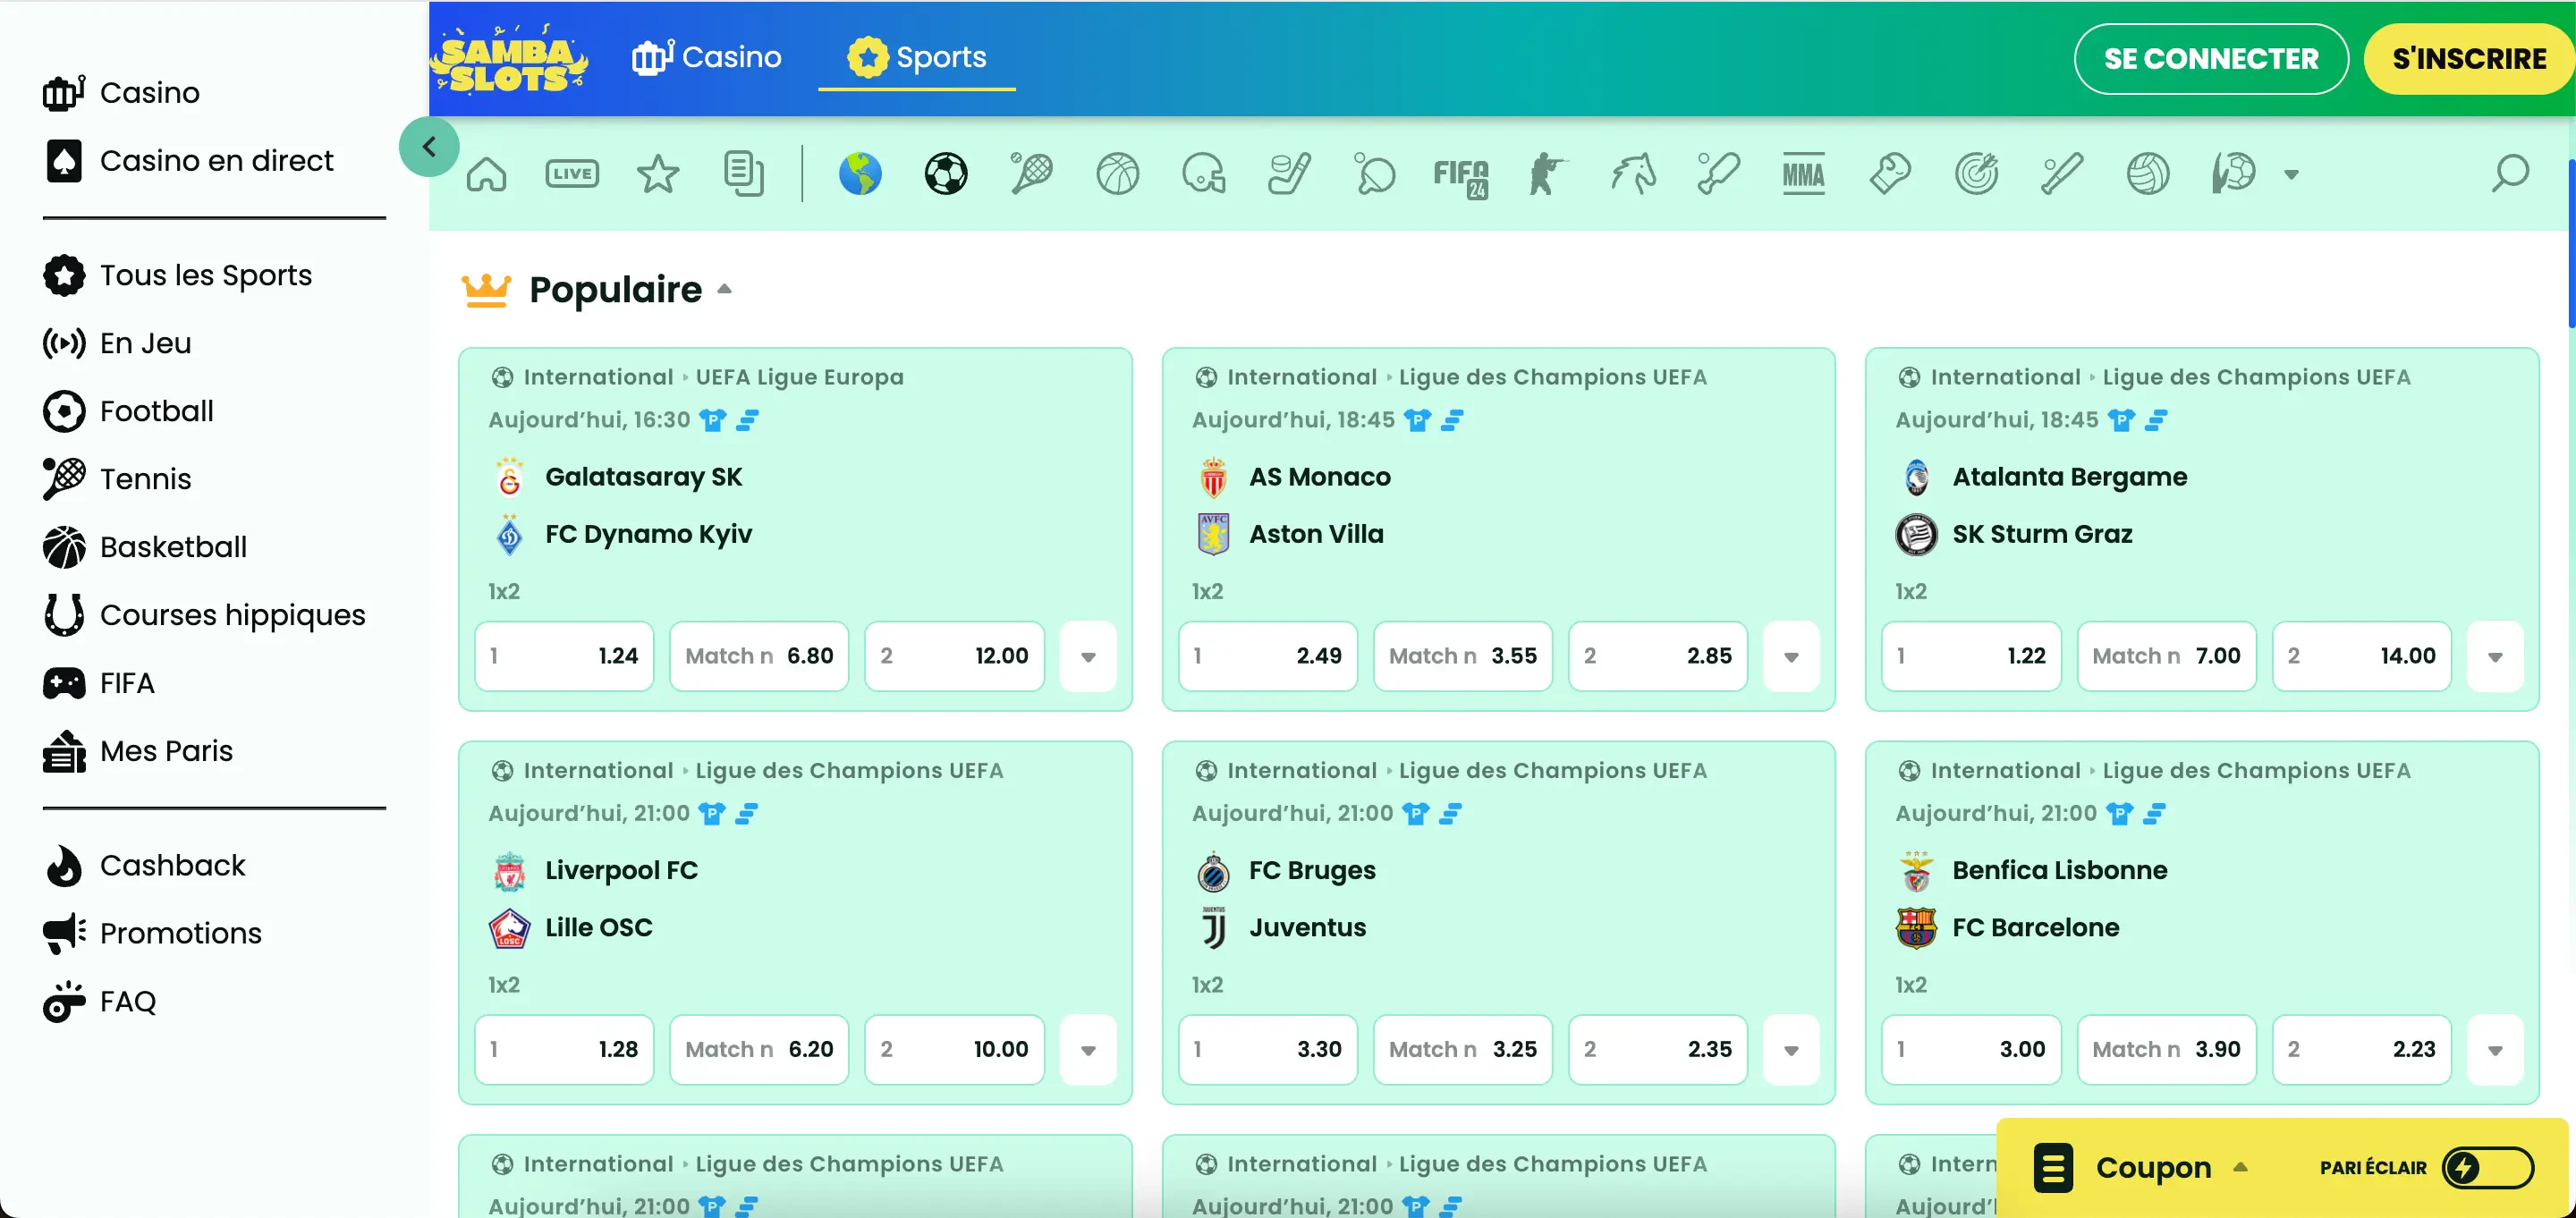Viewport: 2576px width, 1218px height.
Task: Select the handball sport icon
Action: pyautogui.click(x=2233, y=174)
